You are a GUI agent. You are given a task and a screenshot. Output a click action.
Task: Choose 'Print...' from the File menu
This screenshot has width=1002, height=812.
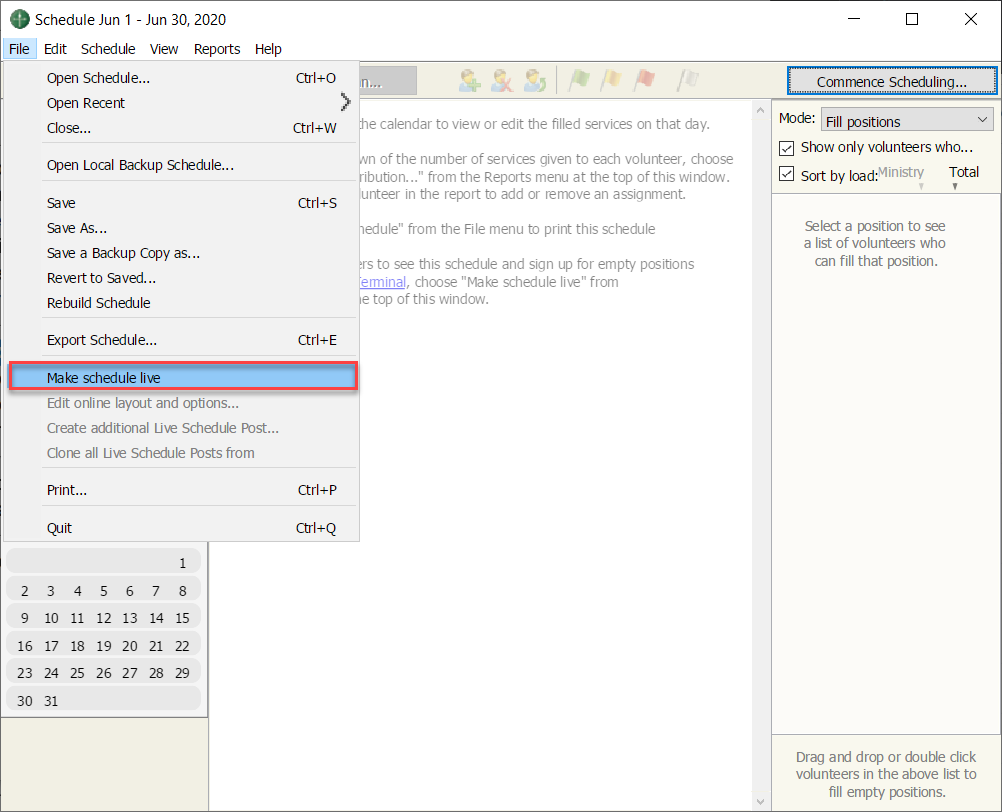(67, 490)
